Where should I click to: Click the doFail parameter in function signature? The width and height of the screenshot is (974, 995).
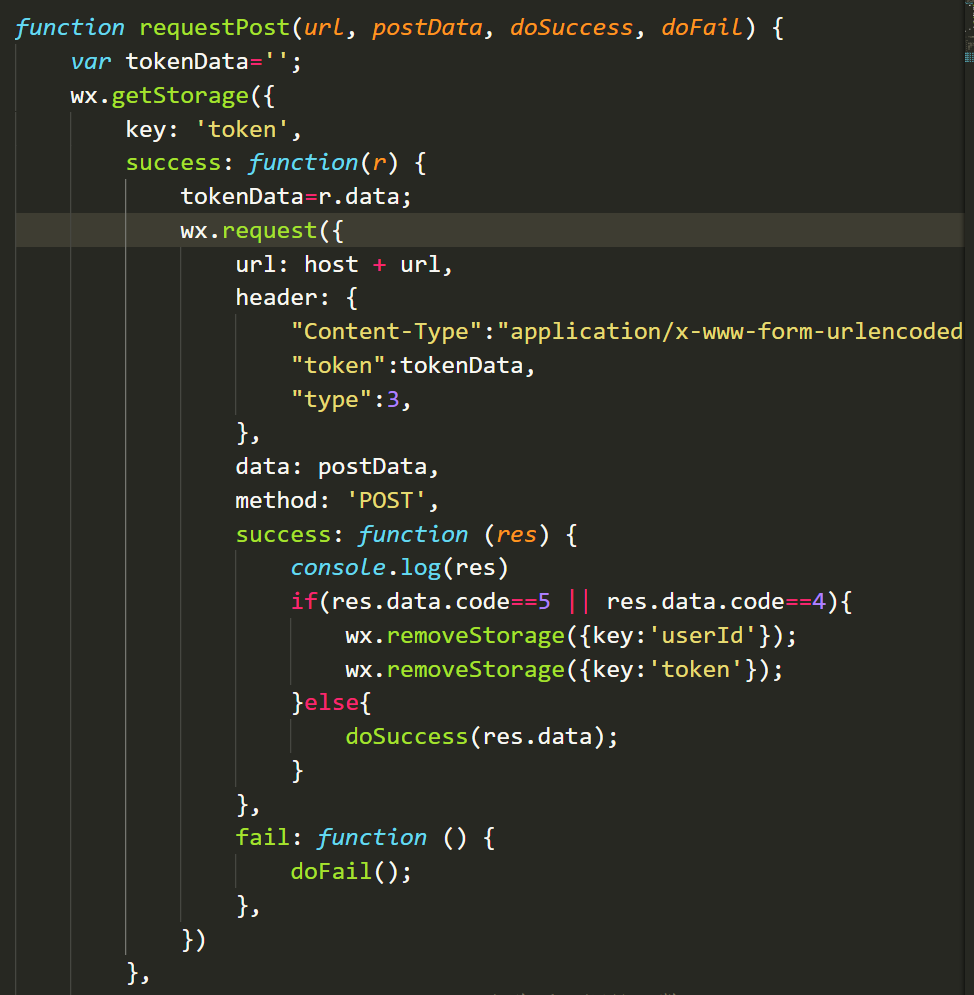tap(701, 28)
